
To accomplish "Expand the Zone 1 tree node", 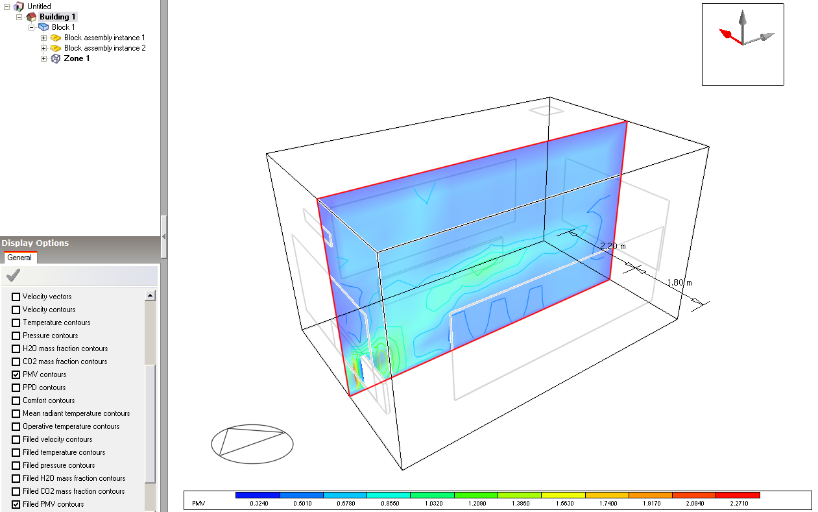I will [44, 59].
